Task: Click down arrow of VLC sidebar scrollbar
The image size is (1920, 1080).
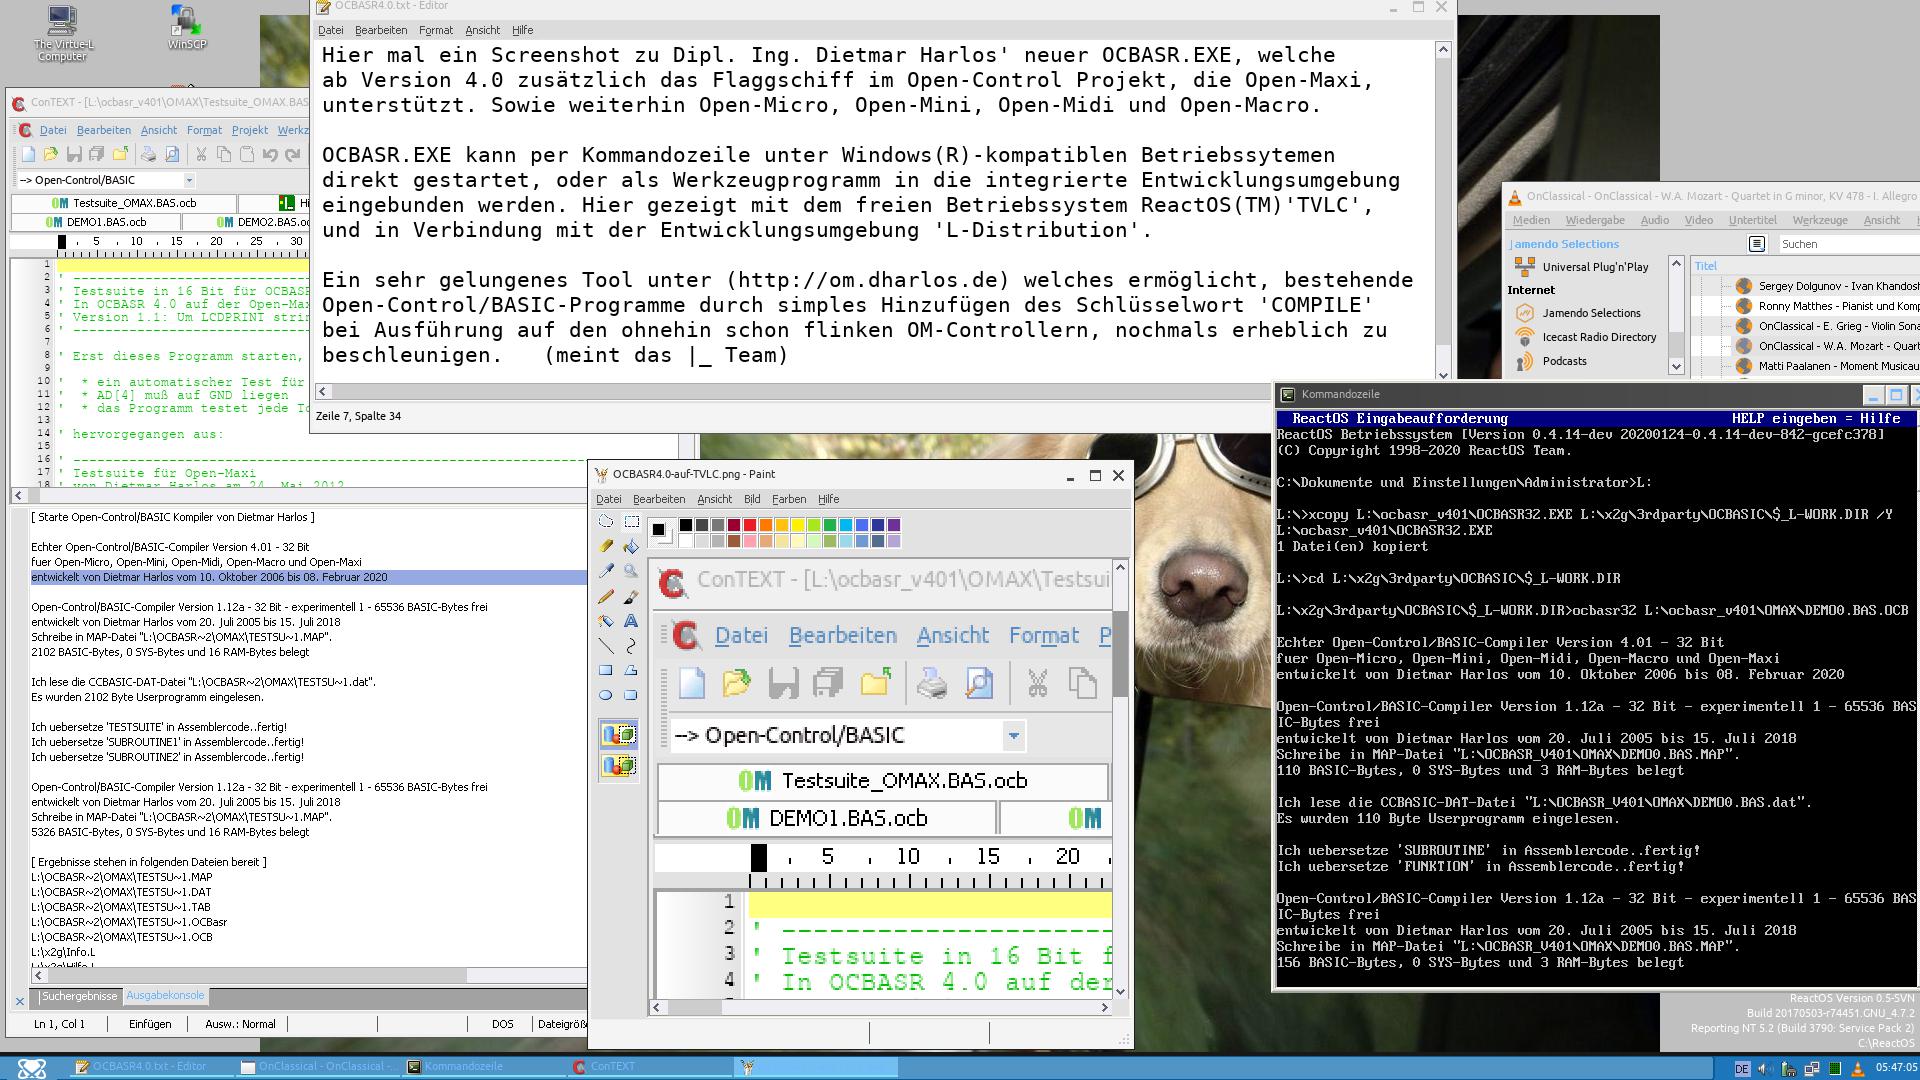Action: tap(1677, 367)
